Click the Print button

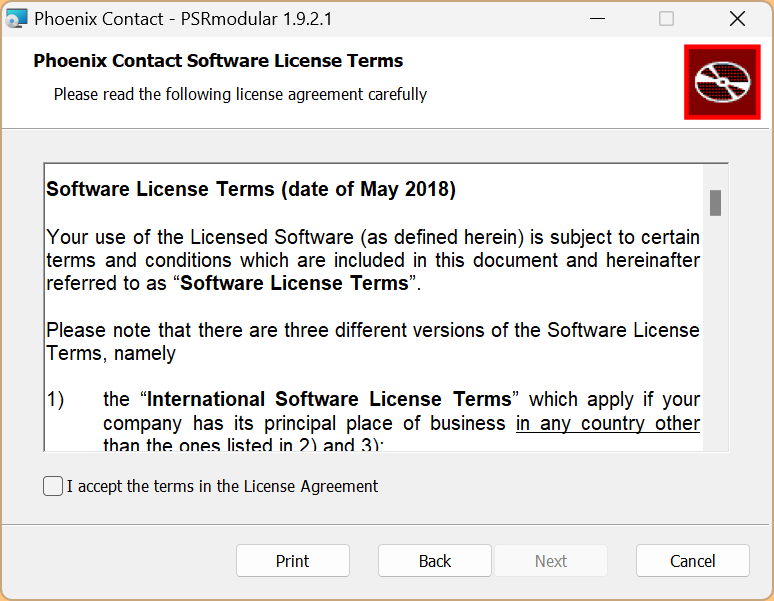point(293,561)
